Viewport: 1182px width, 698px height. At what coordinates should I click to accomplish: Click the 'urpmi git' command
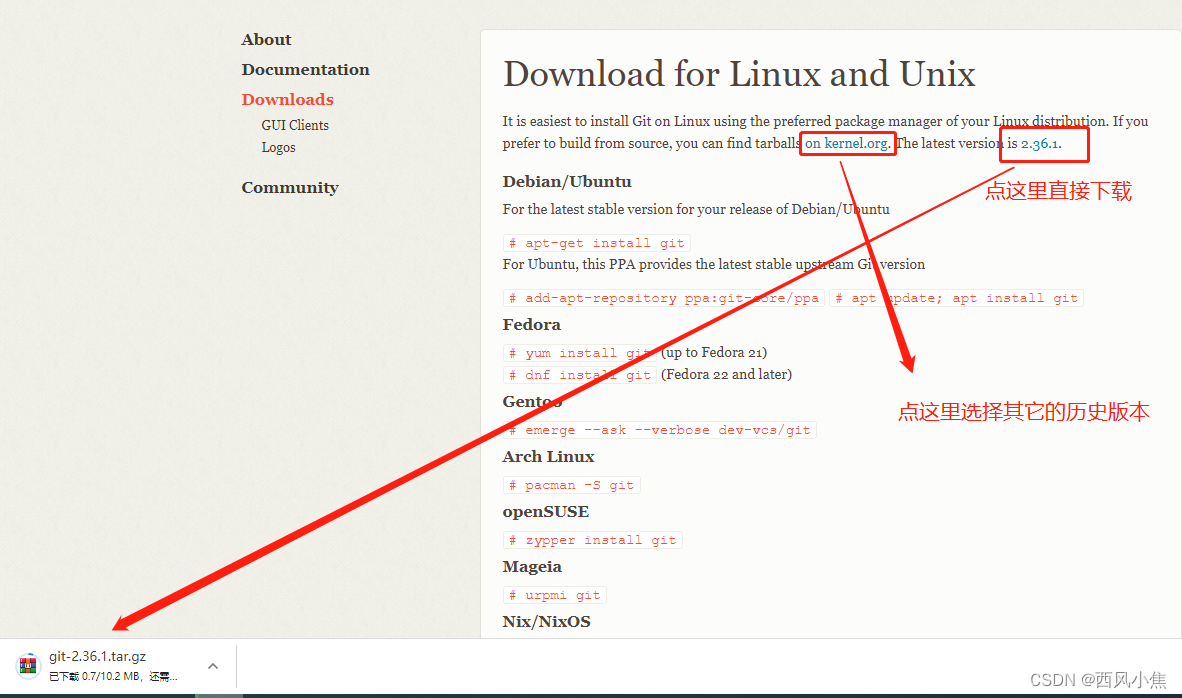click(555, 595)
